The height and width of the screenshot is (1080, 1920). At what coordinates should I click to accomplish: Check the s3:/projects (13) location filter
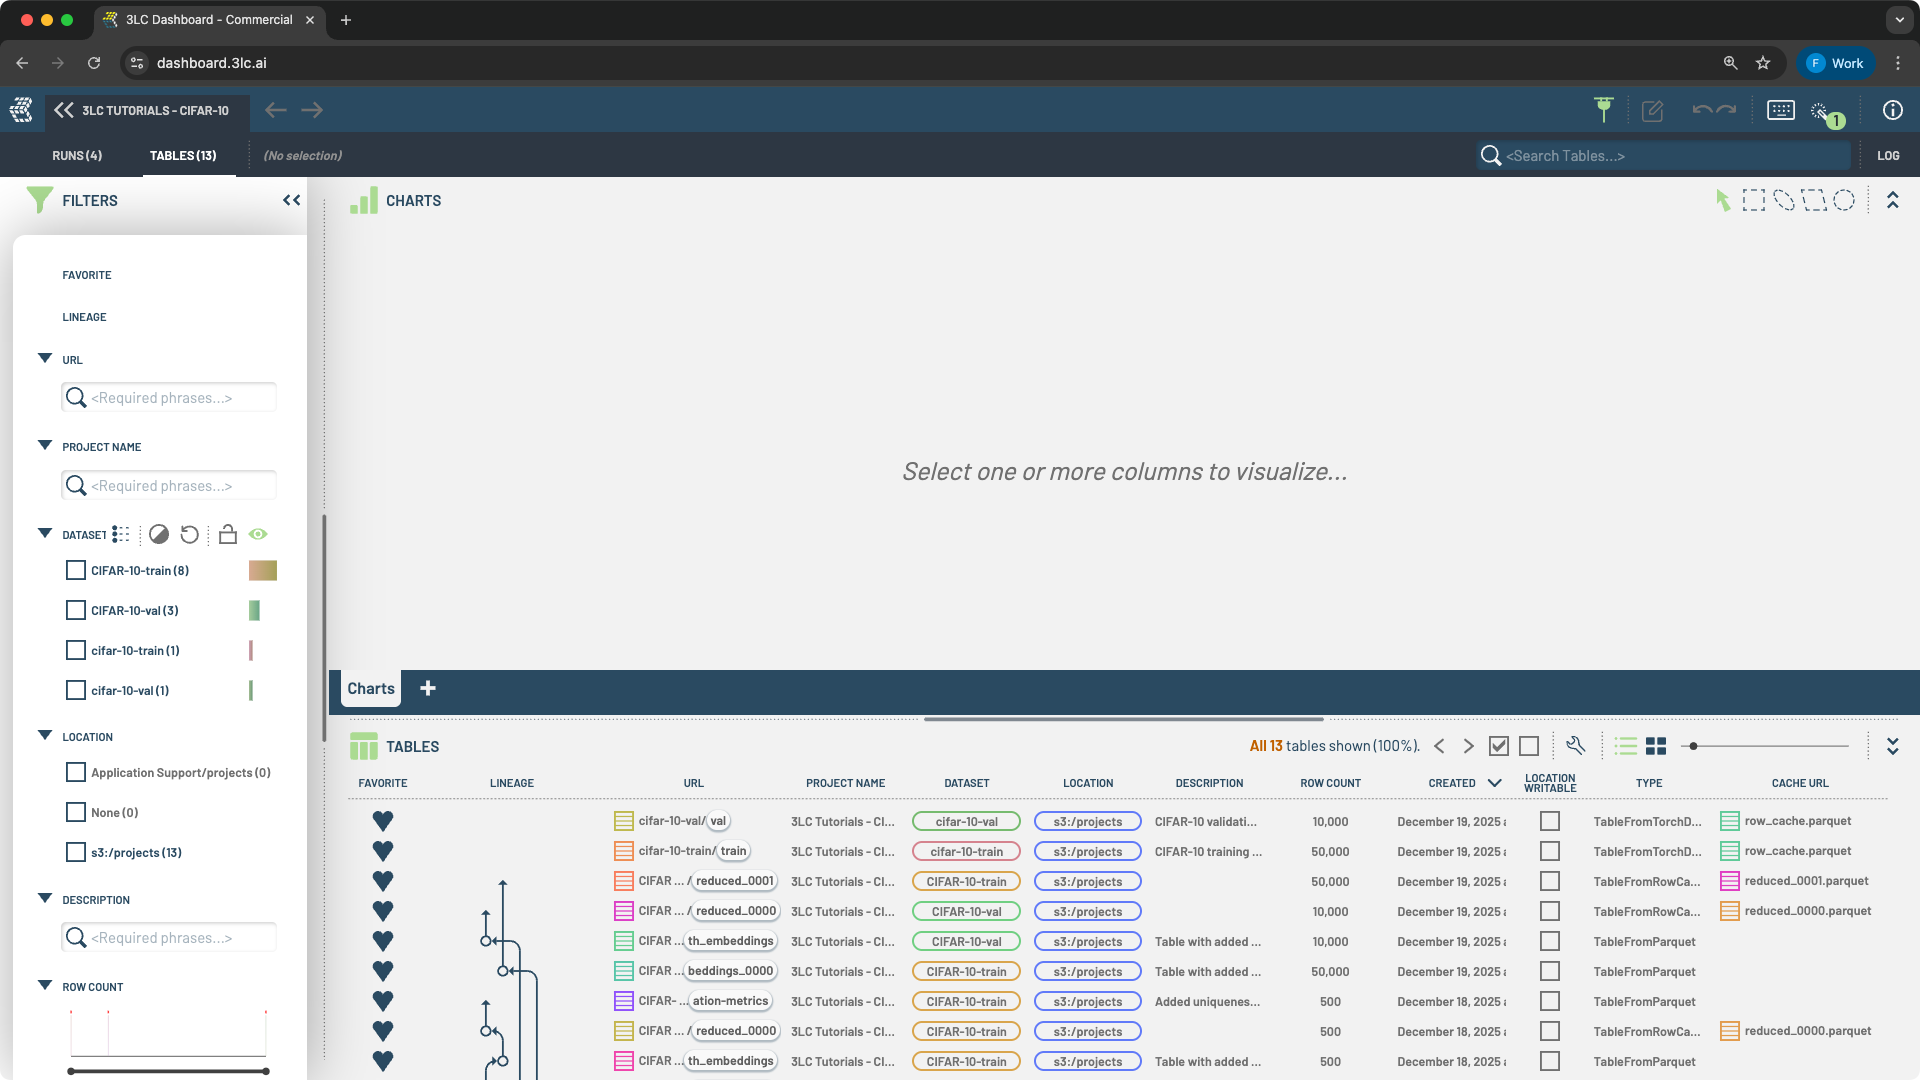tap(76, 852)
